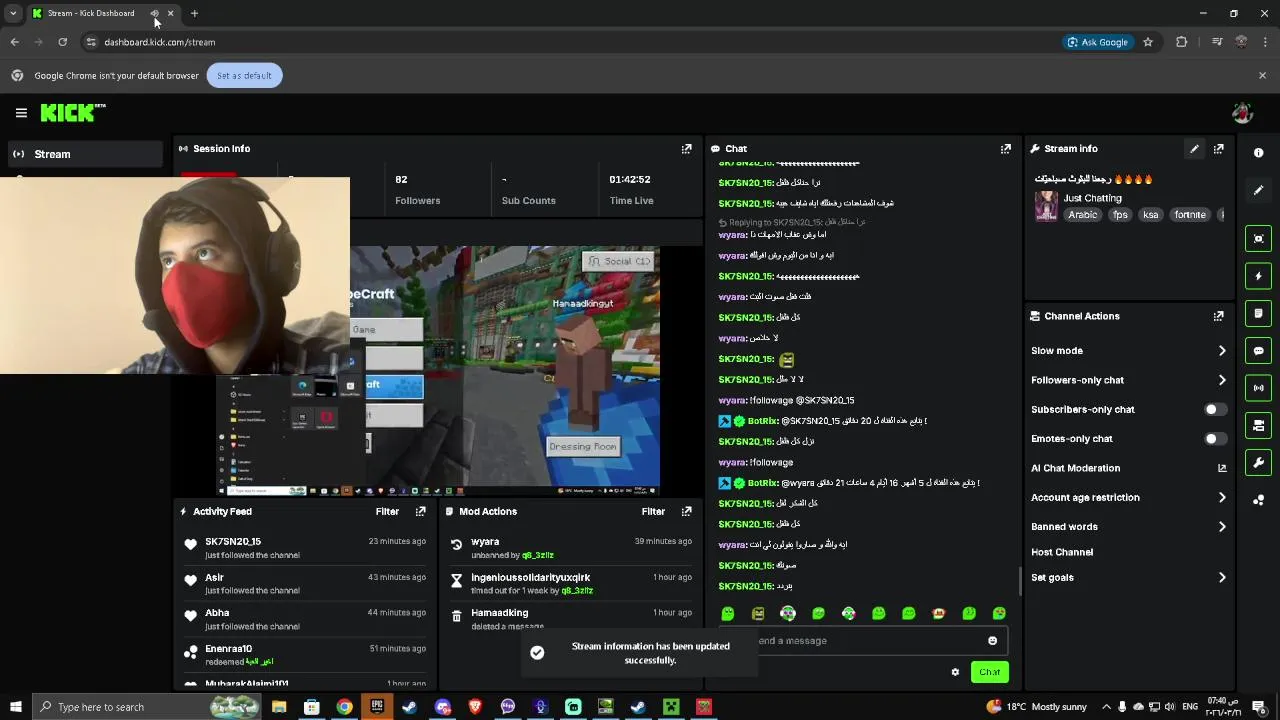Reload the page in Chrome
The width and height of the screenshot is (1280, 720).
pos(62,42)
